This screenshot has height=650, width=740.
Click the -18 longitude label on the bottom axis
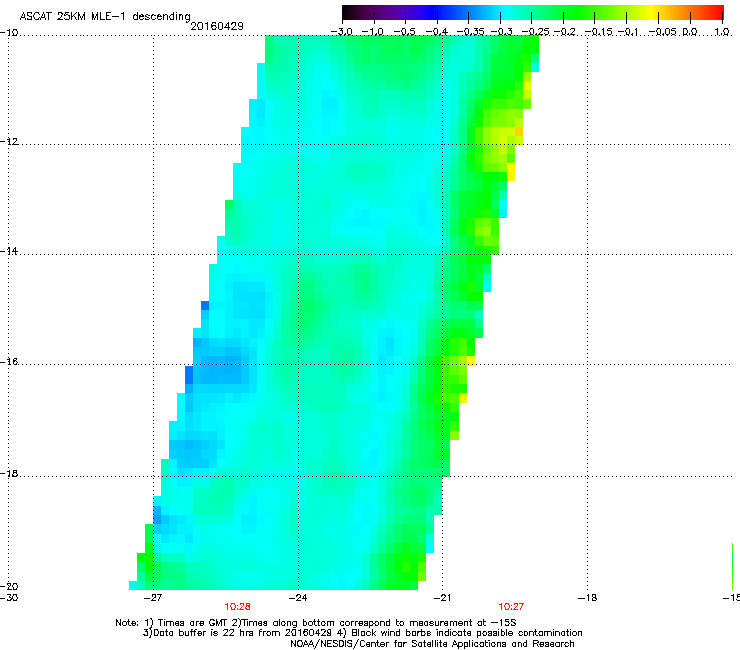tap(587, 598)
